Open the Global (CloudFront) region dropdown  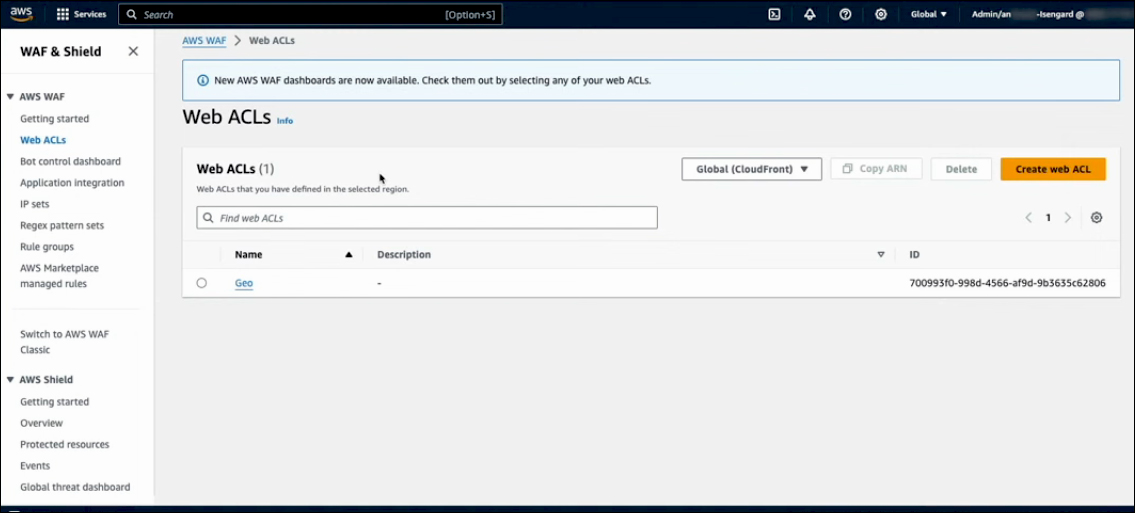tap(752, 169)
